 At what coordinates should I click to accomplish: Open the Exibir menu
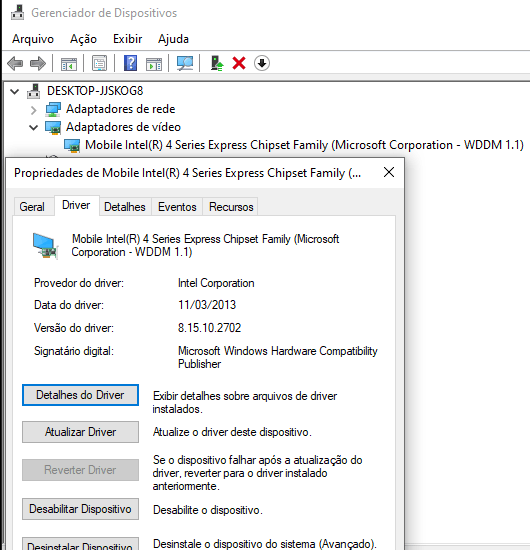(127, 39)
